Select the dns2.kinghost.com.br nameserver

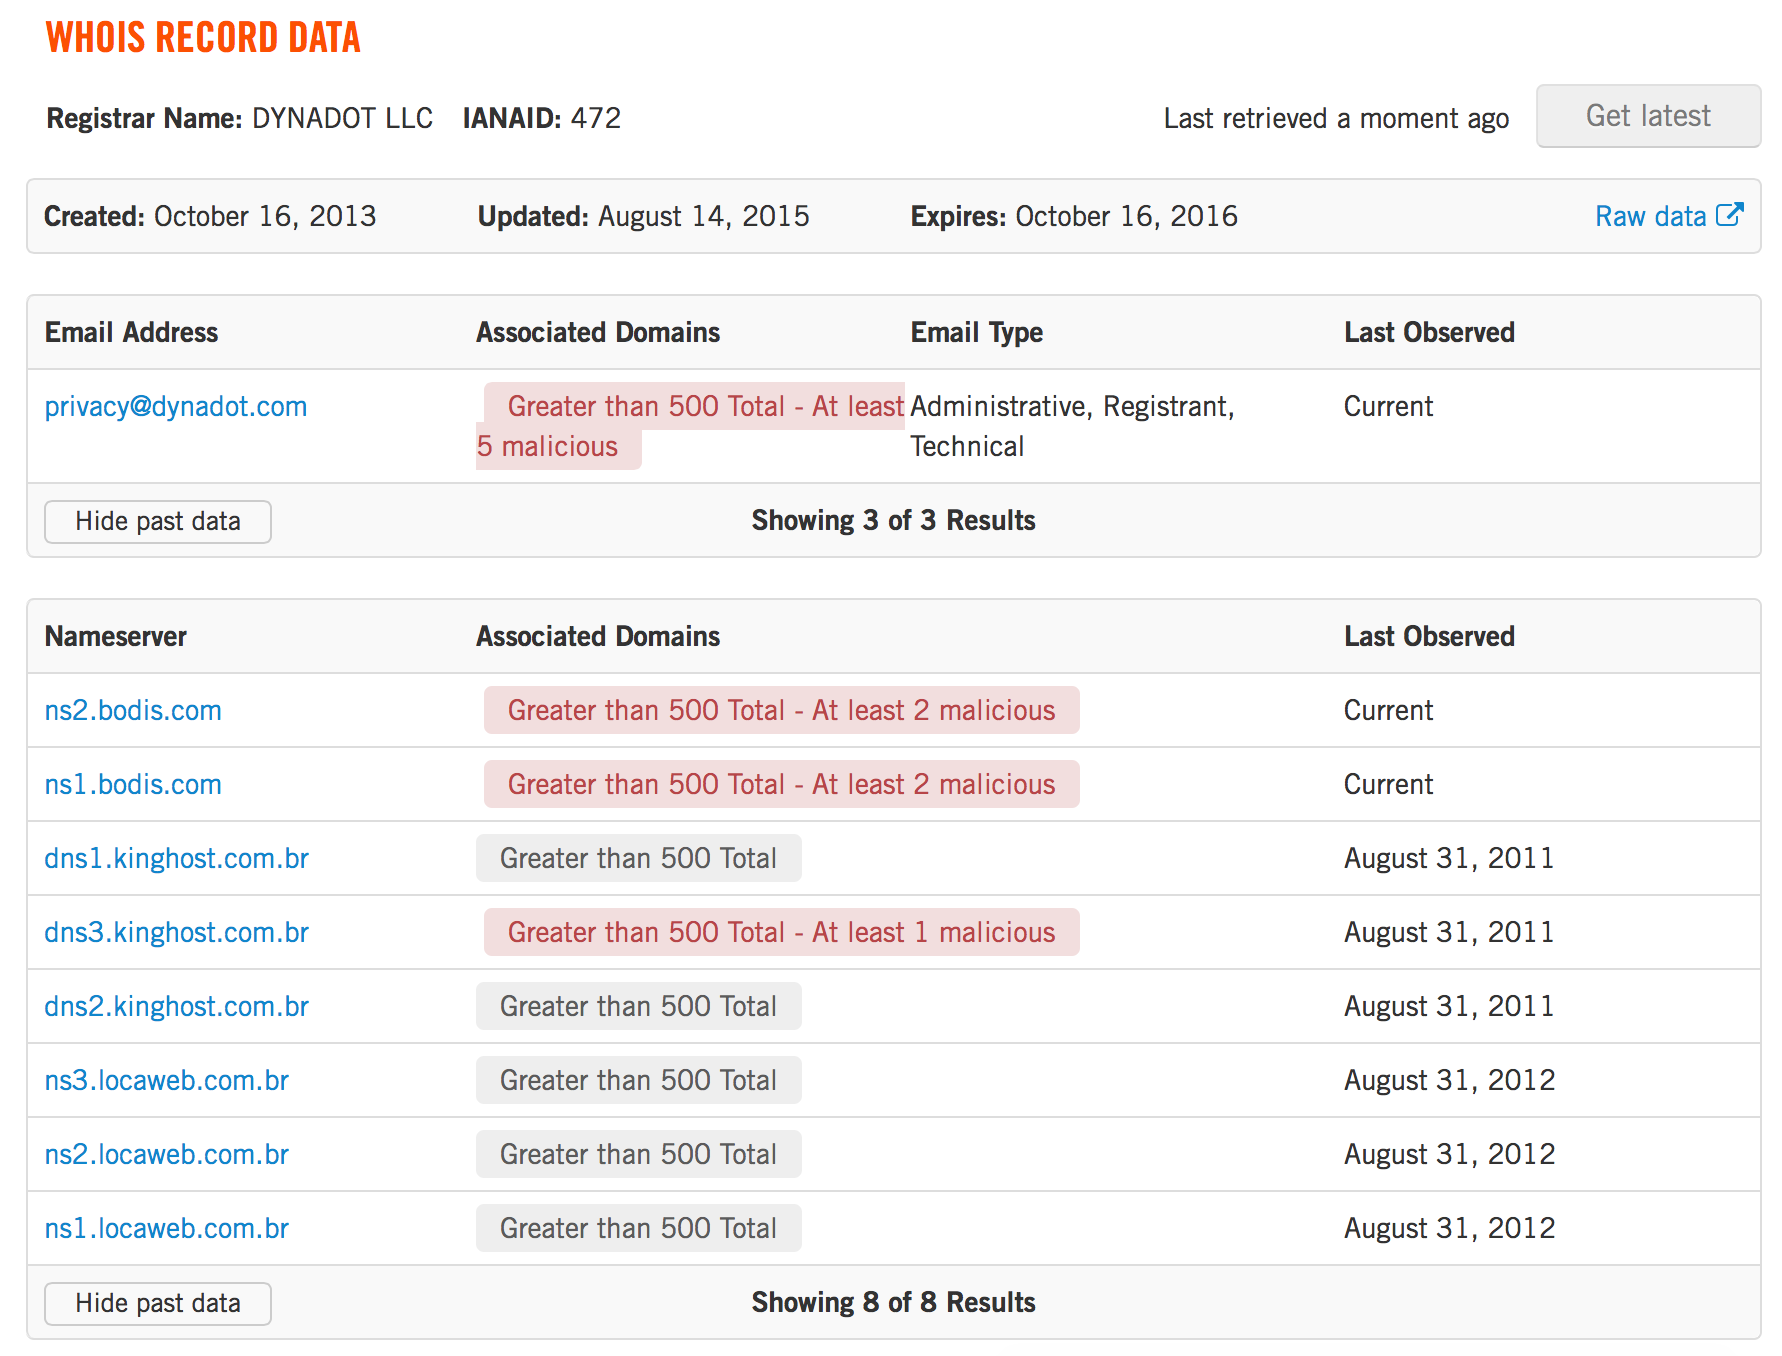tap(177, 1007)
